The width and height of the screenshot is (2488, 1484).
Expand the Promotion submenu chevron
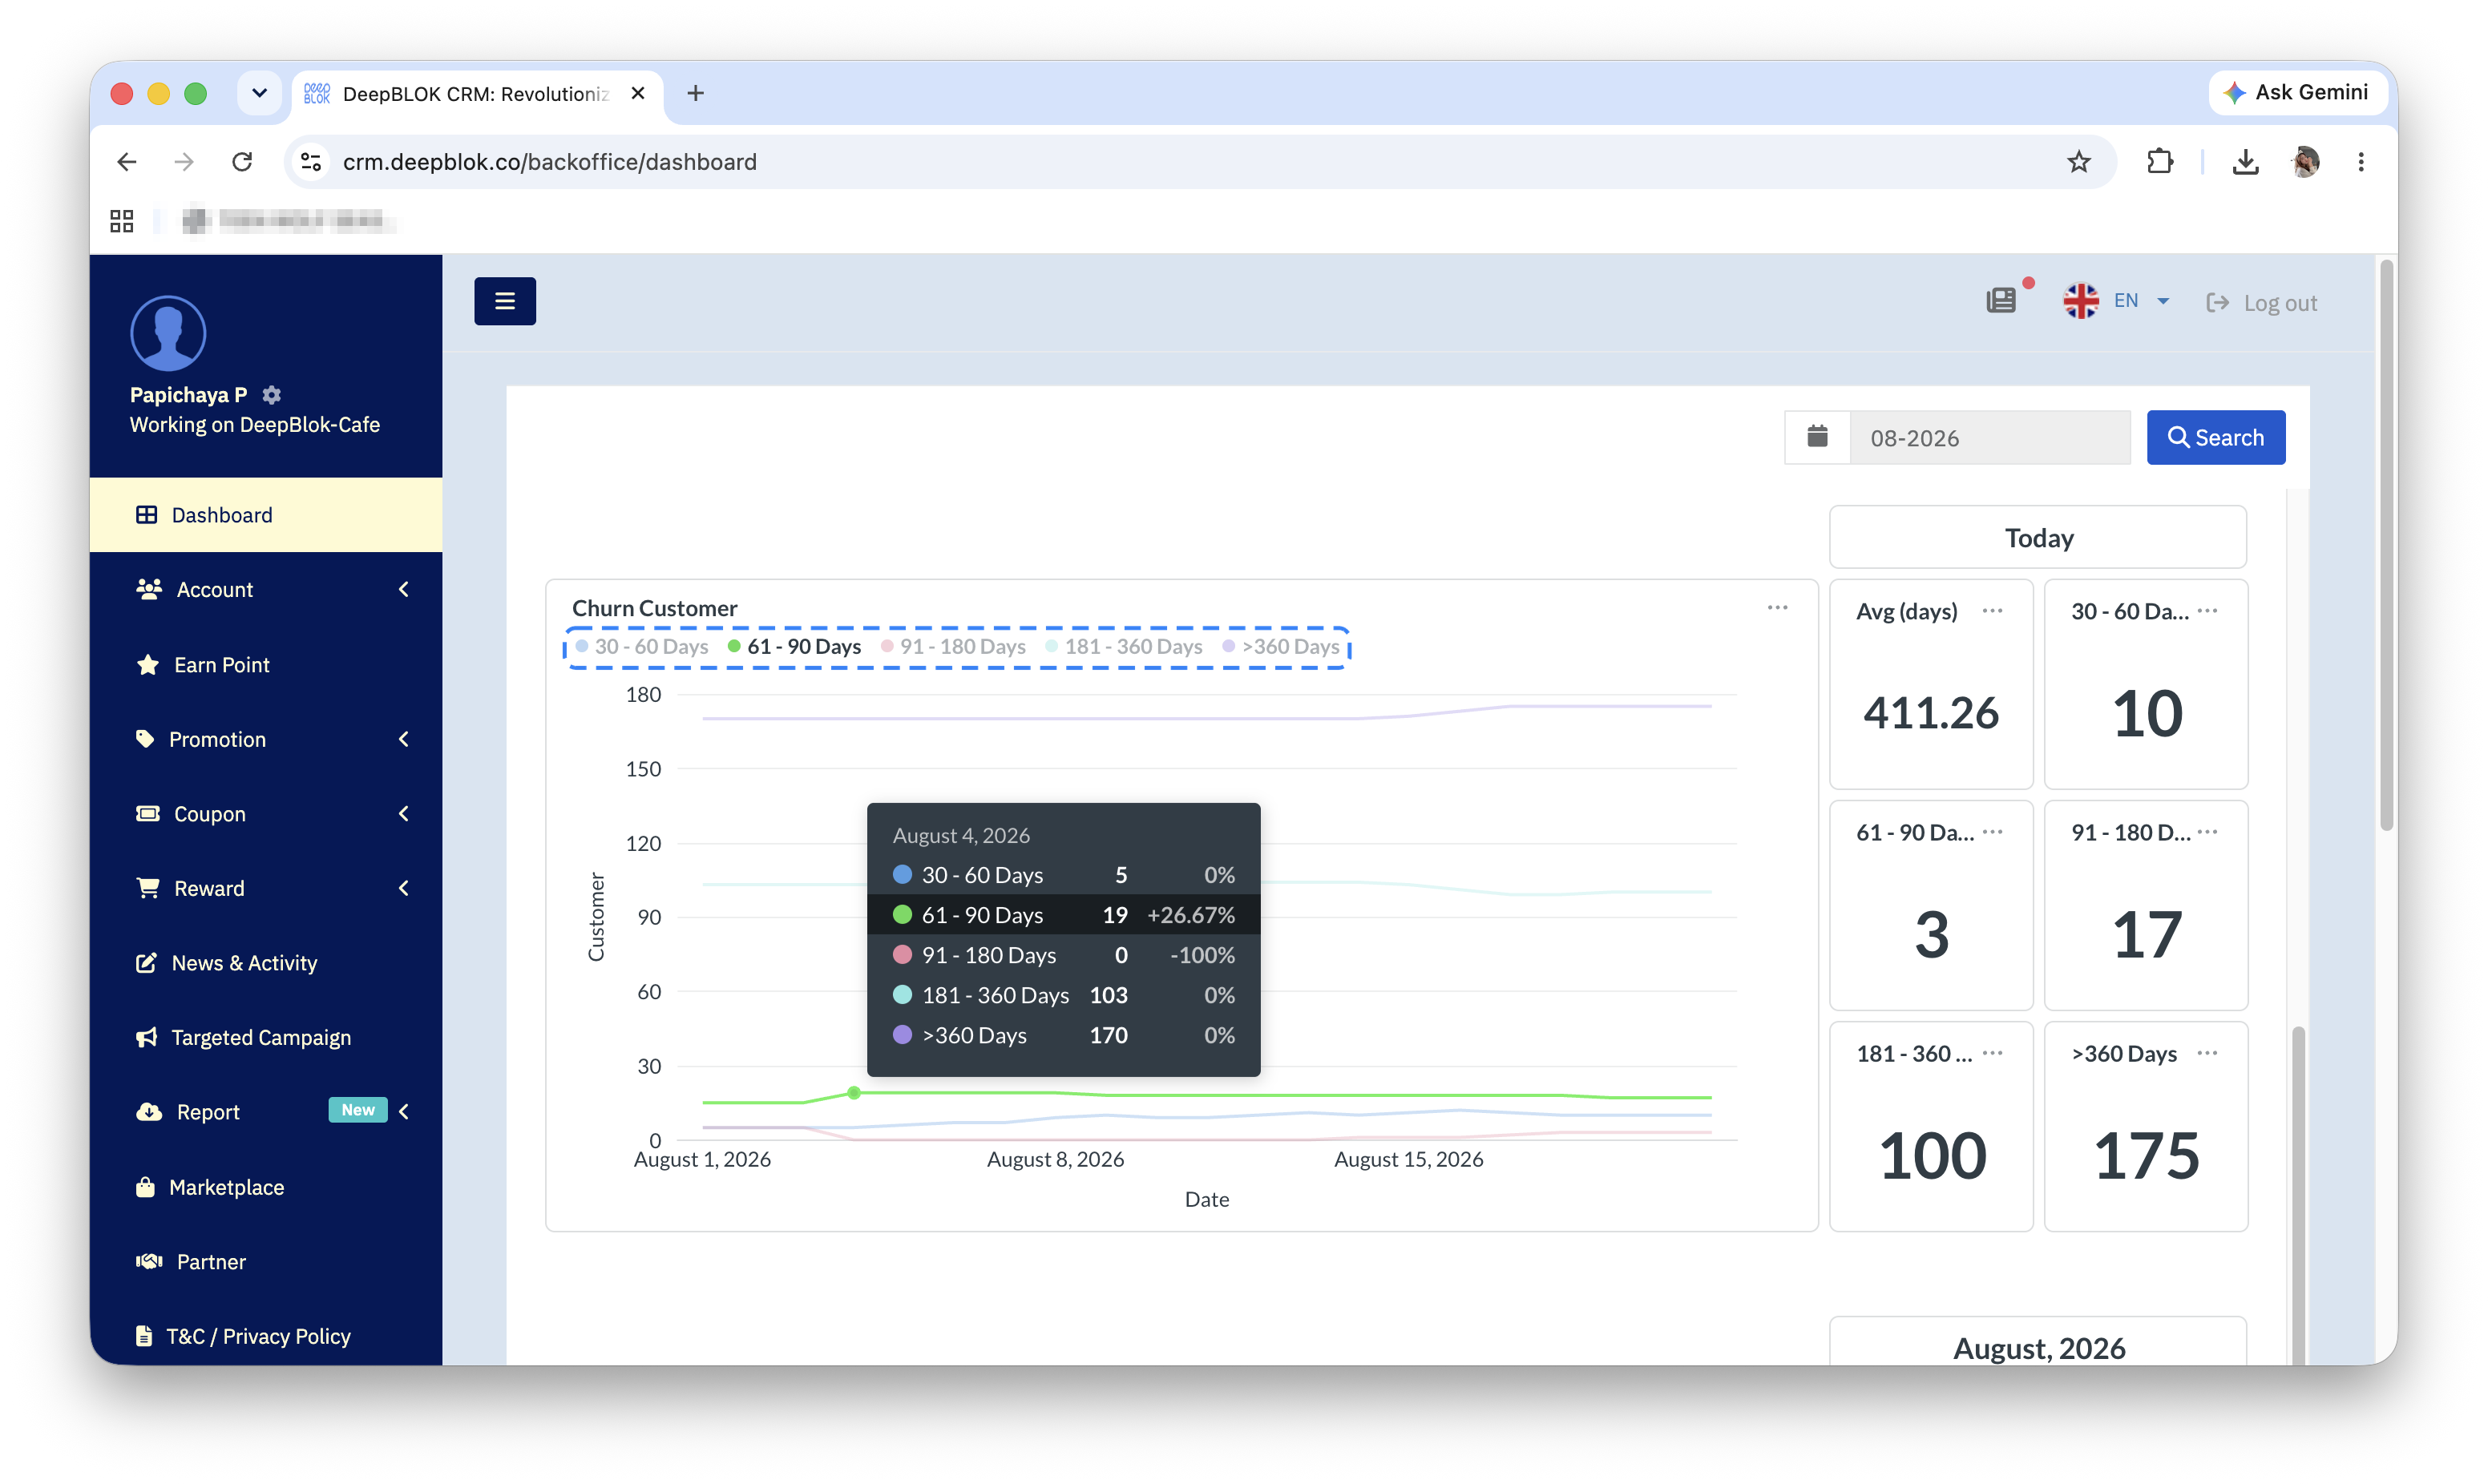pyautogui.click(x=404, y=739)
